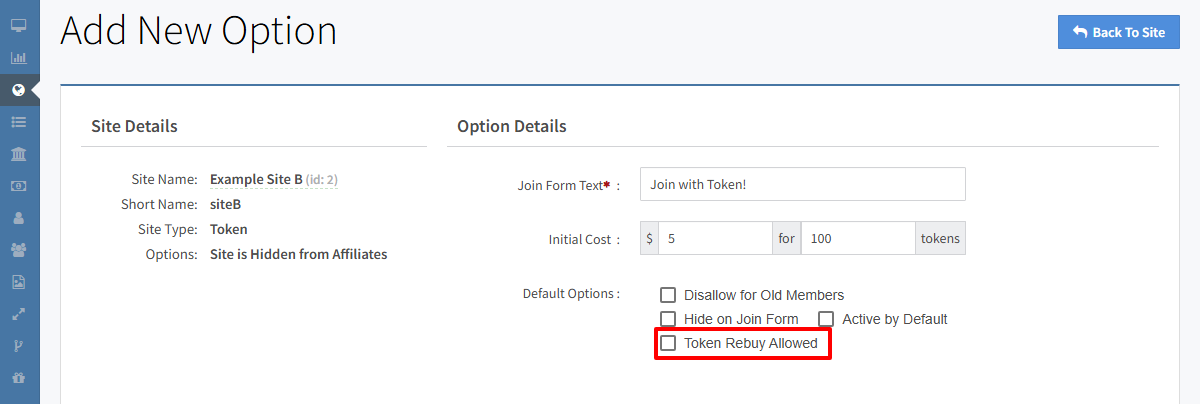The image size is (1200, 404).
Task: Open the list icon in sidebar
Action: point(18,121)
